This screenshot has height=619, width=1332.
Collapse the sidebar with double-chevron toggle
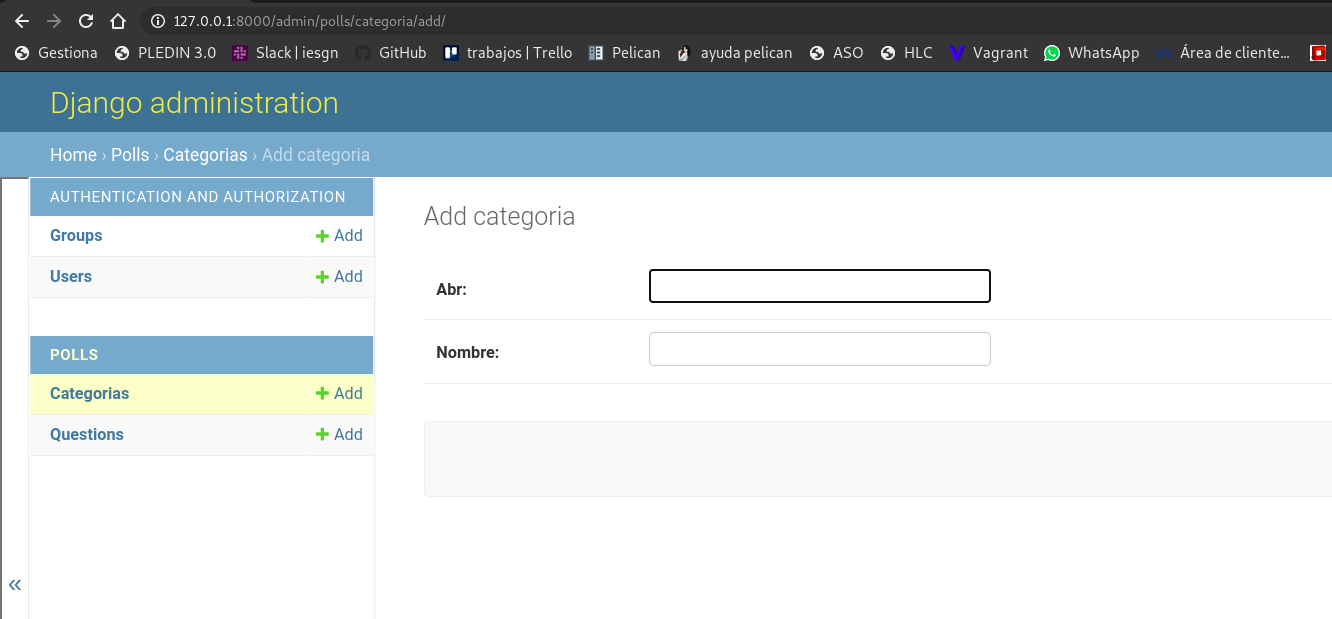pos(15,585)
